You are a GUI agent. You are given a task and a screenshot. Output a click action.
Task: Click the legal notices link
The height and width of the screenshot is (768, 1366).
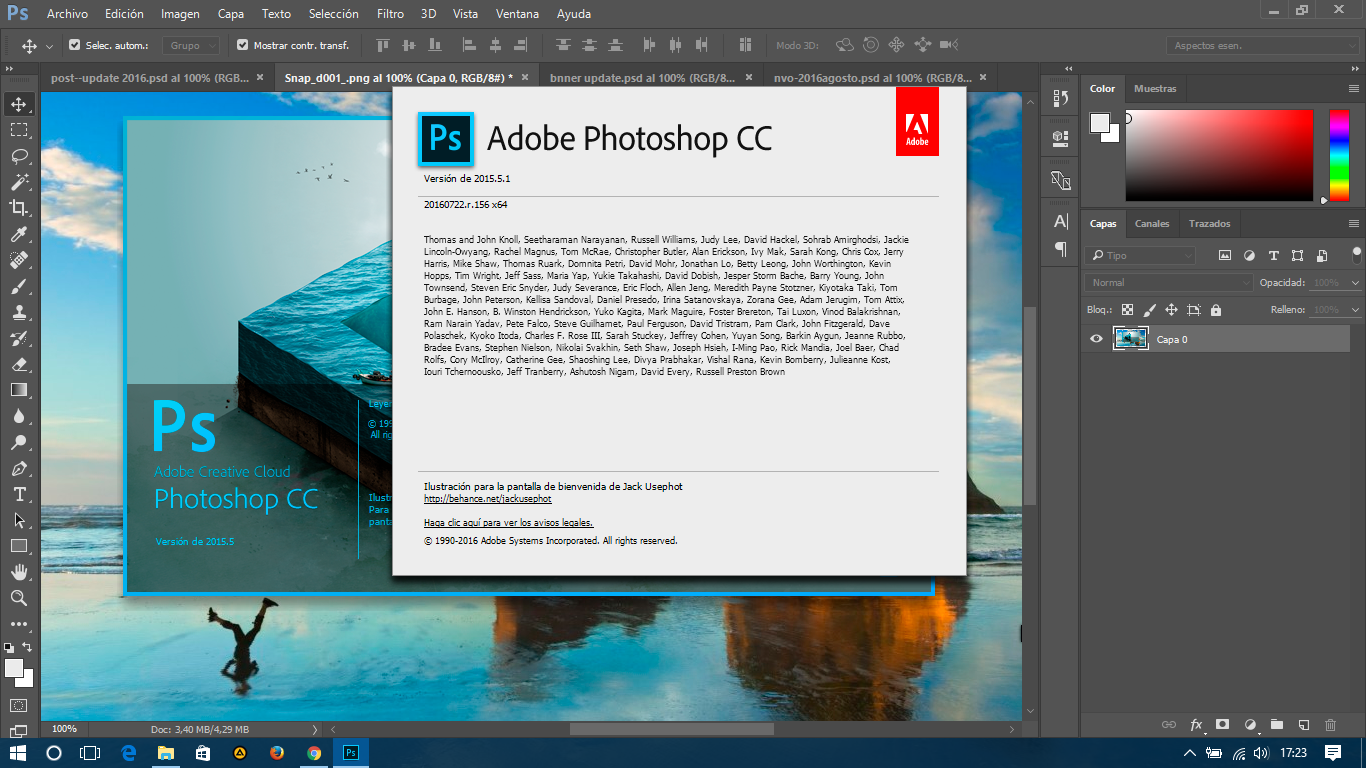click(509, 522)
